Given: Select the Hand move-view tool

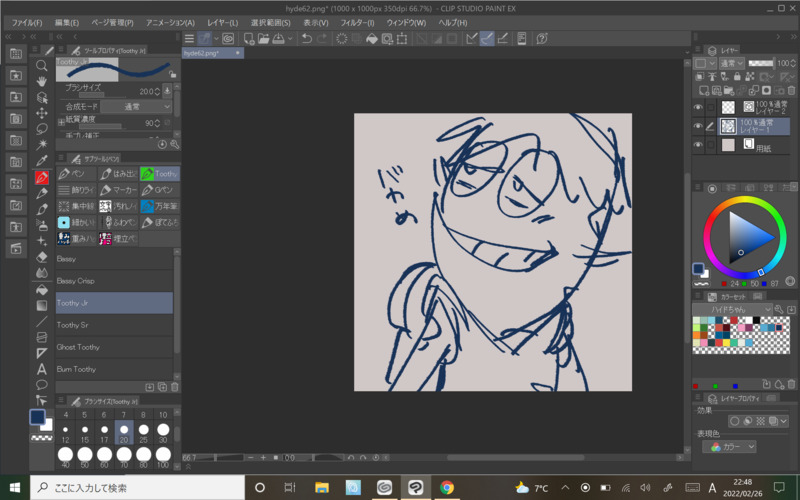Looking at the screenshot, I should point(42,81).
